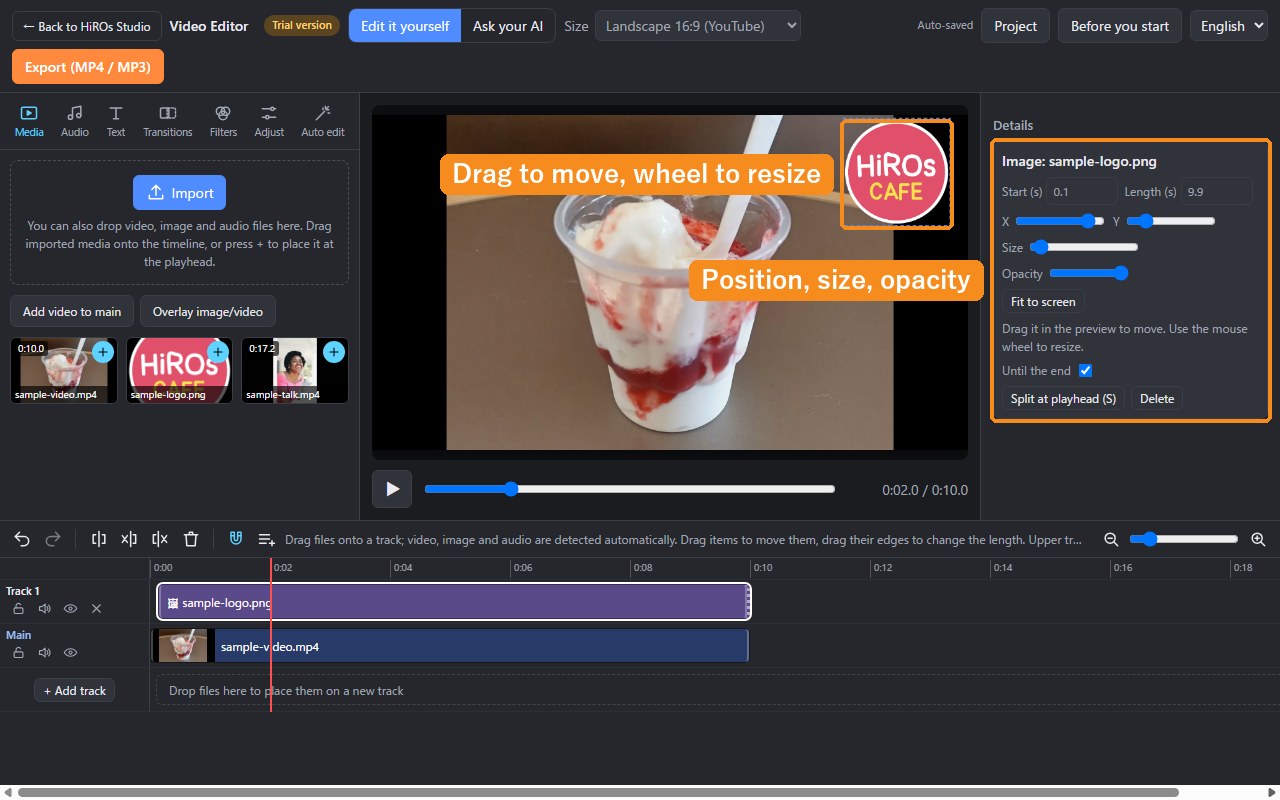Open the Filters panel
This screenshot has height=800, width=1280.
click(224, 121)
